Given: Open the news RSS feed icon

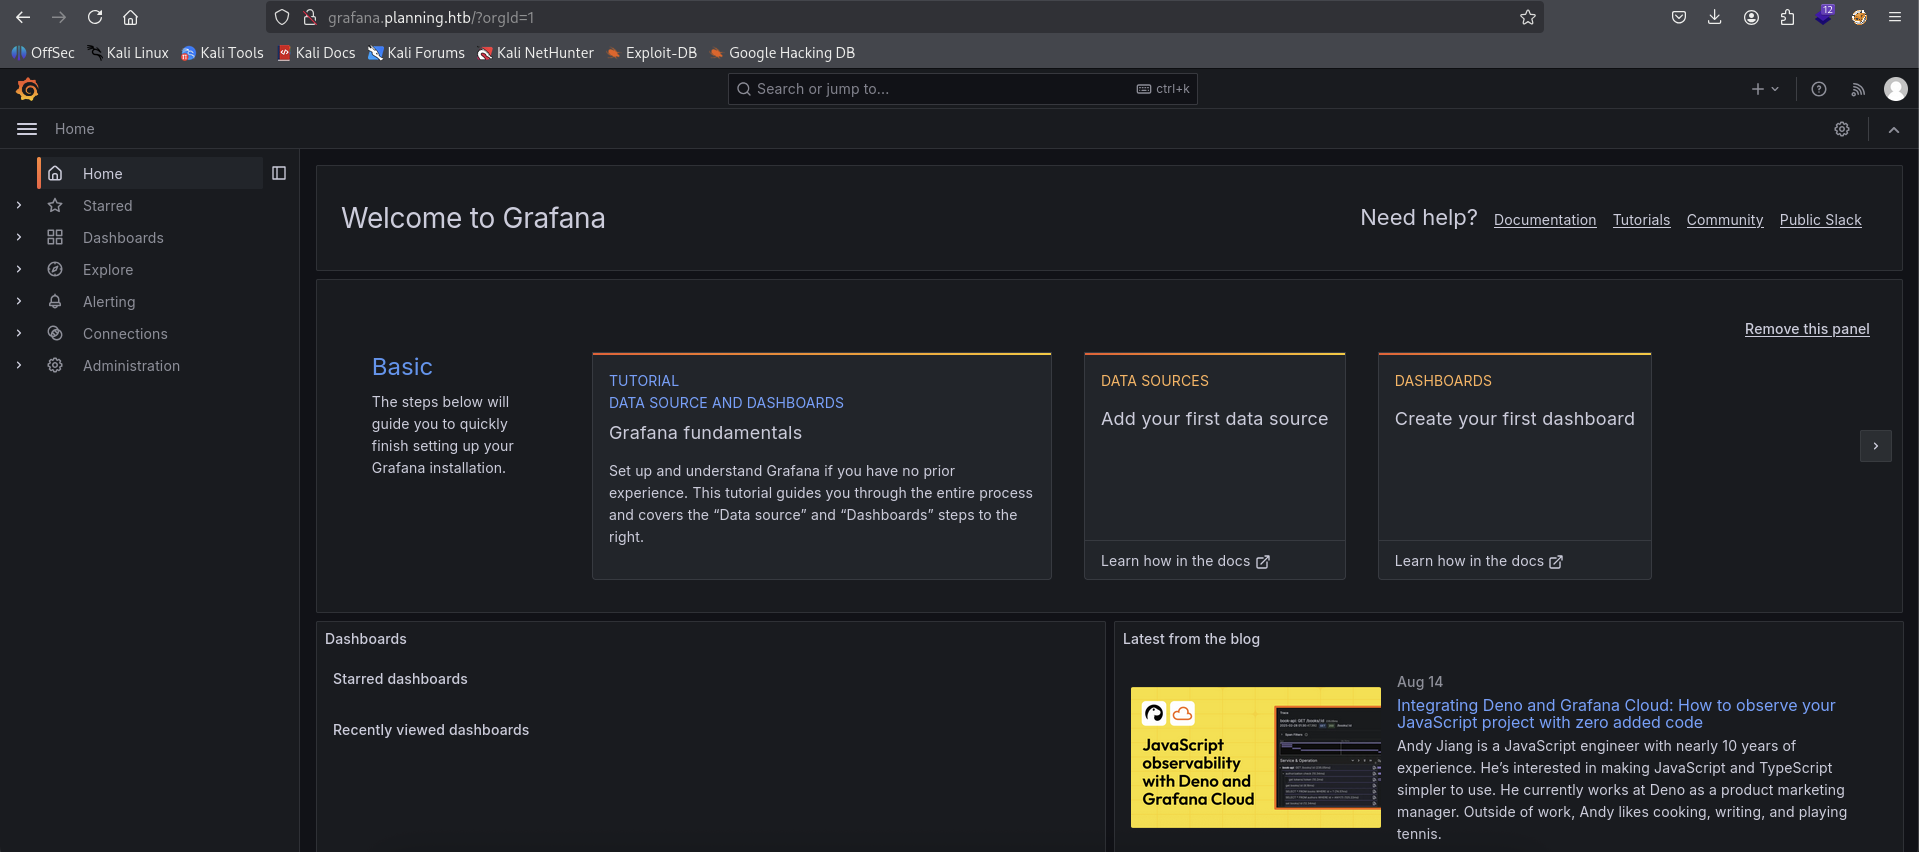Looking at the screenshot, I should coord(1858,89).
